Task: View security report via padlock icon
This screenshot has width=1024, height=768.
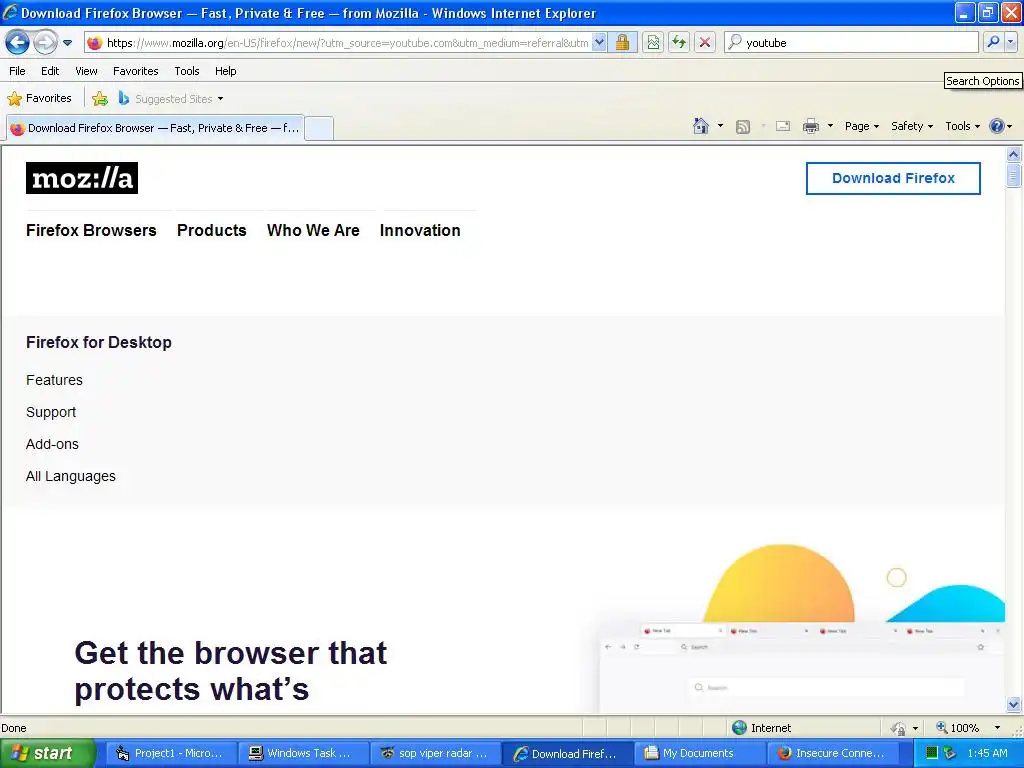Action: click(623, 43)
